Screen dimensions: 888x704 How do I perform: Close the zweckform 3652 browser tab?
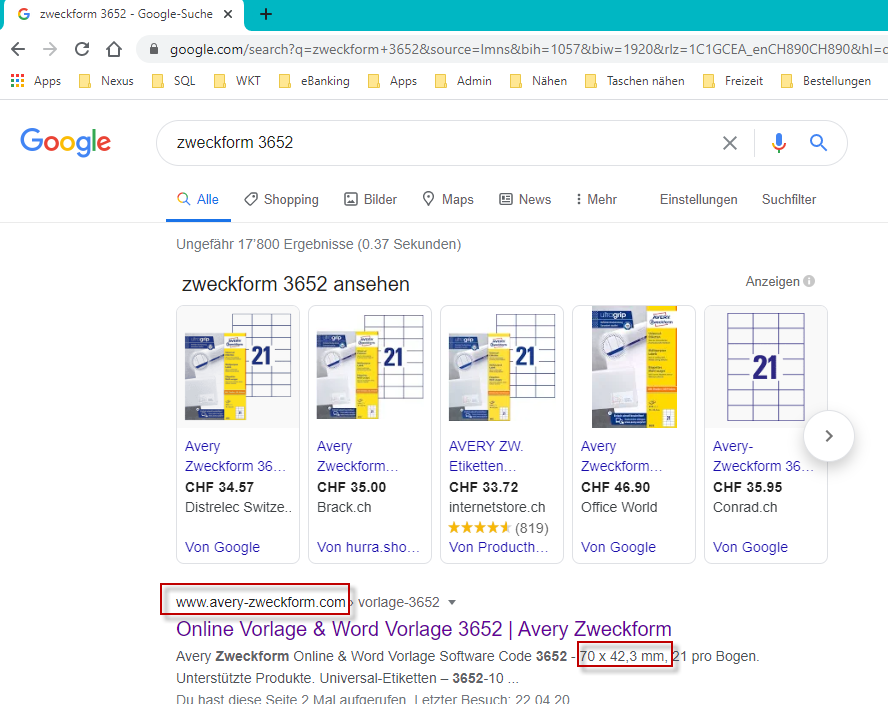tap(228, 14)
